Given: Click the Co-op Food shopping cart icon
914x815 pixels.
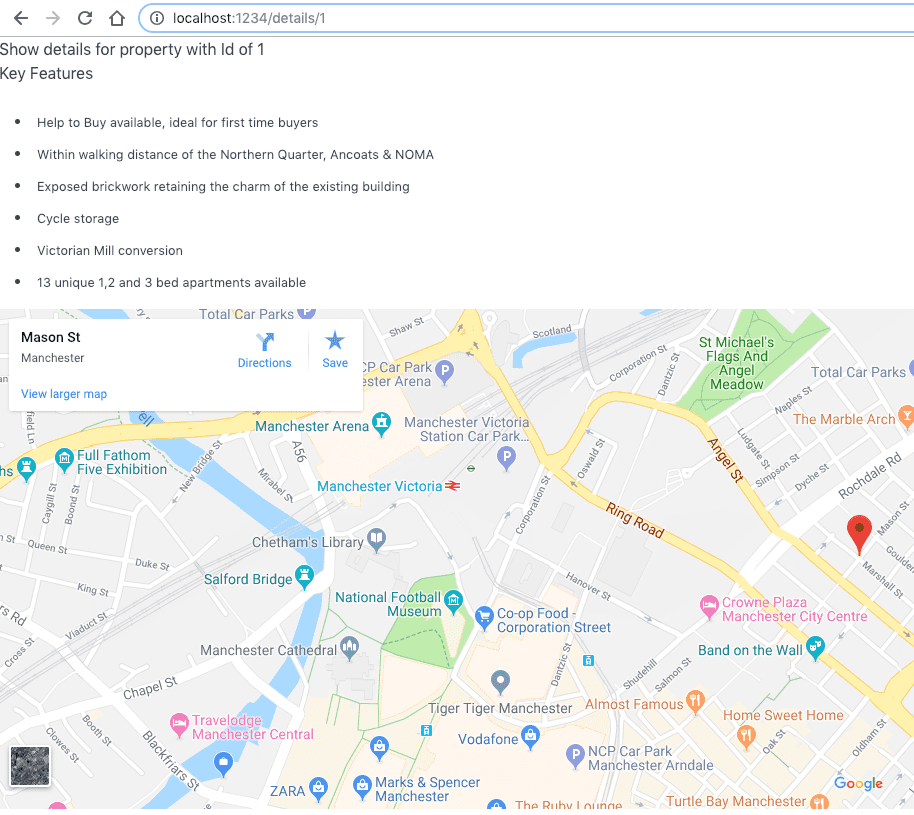Looking at the screenshot, I should click(x=484, y=618).
